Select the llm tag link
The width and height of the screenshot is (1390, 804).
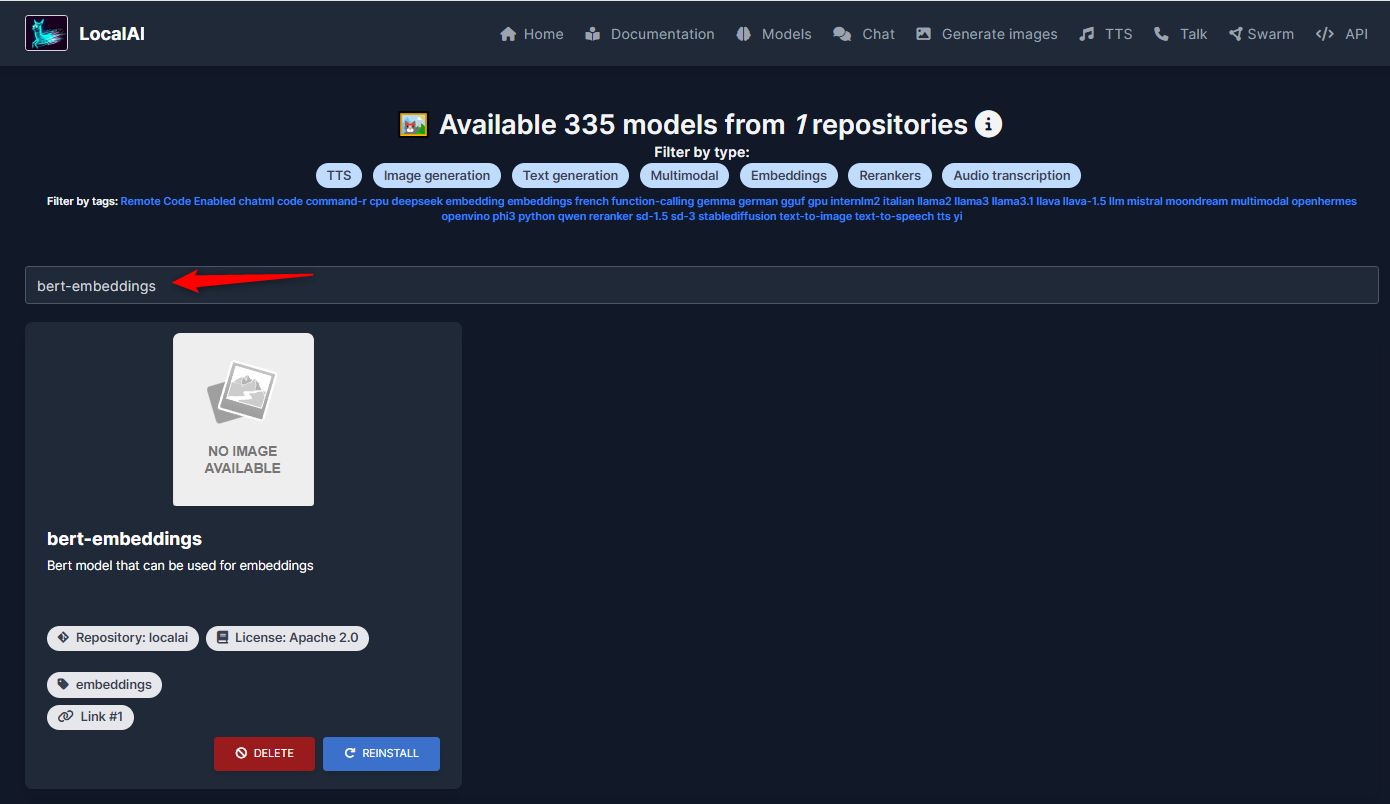click(x=1119, y=201)
